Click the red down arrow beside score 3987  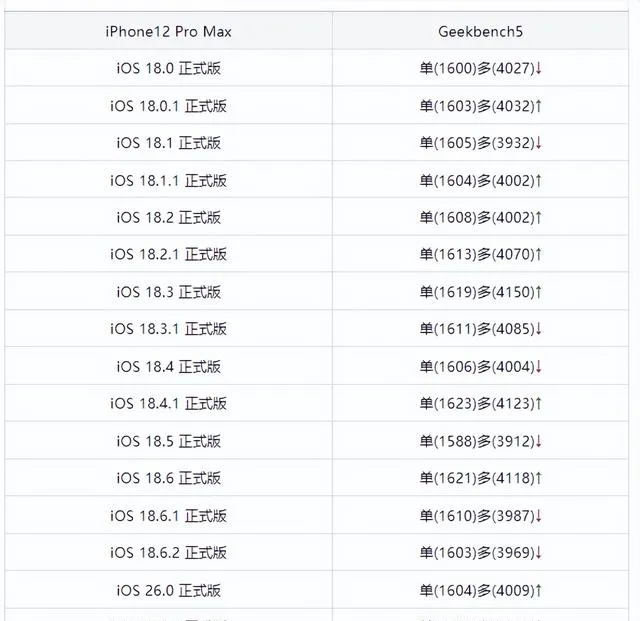click(538, 516)
